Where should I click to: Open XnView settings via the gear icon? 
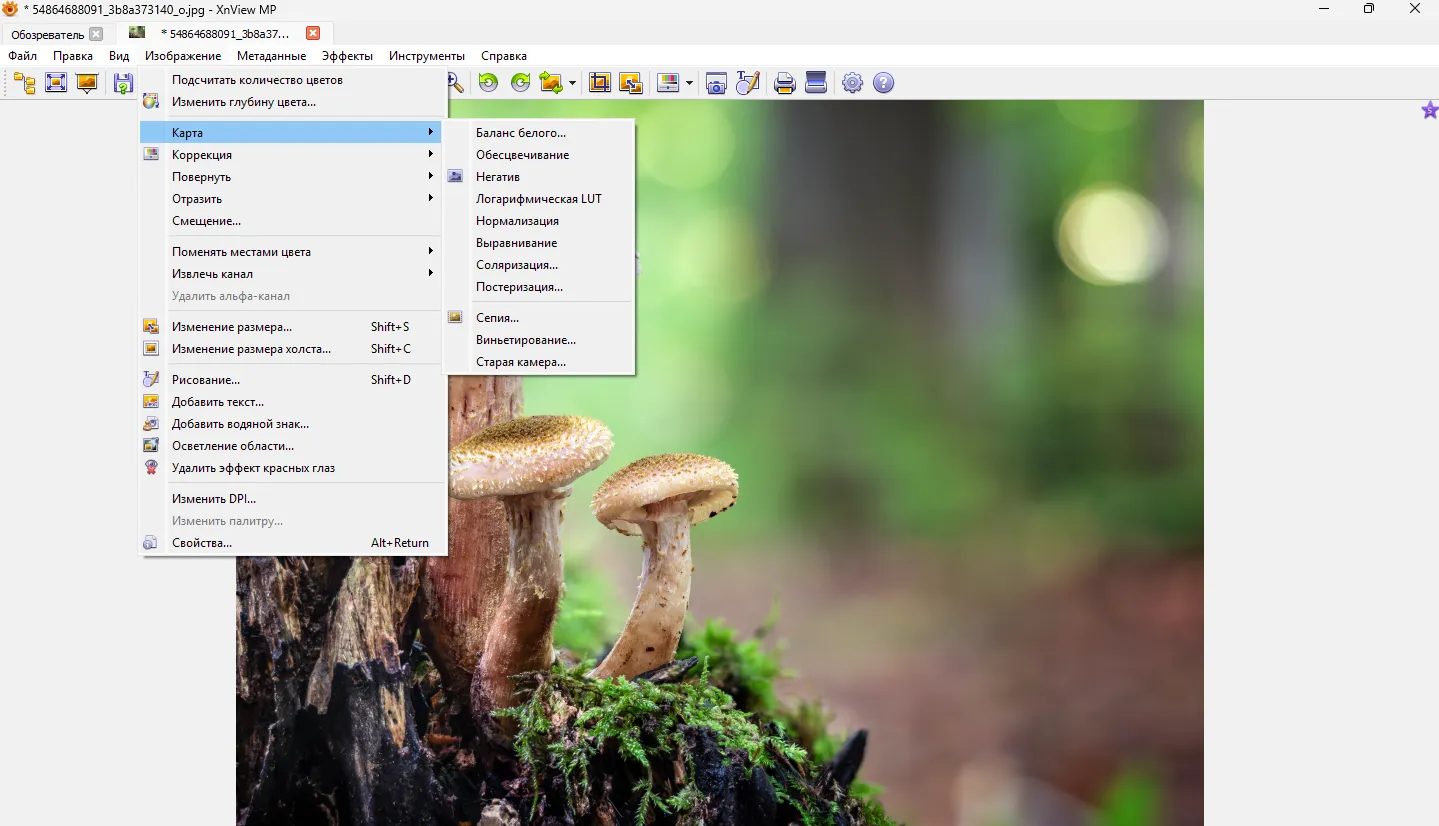pyautogui.click(x=852, y=83)
